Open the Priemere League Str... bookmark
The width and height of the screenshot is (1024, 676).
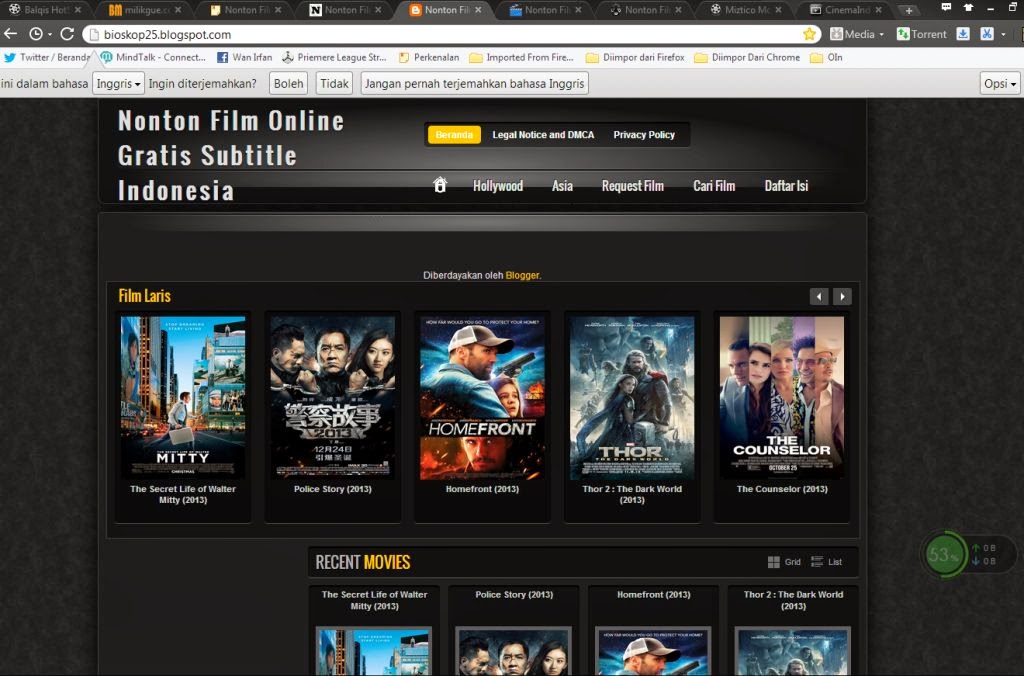(334, 57)
